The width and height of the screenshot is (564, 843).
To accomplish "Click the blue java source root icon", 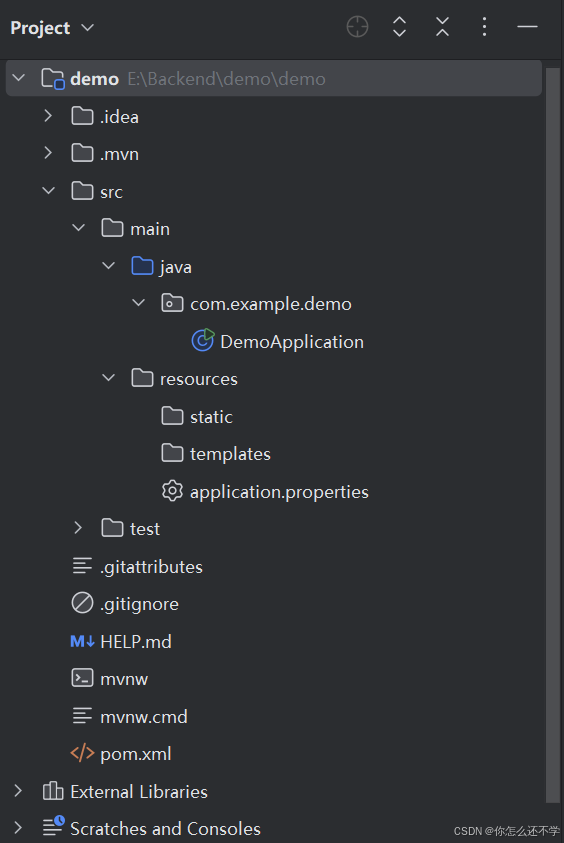I will click(142, 266).
